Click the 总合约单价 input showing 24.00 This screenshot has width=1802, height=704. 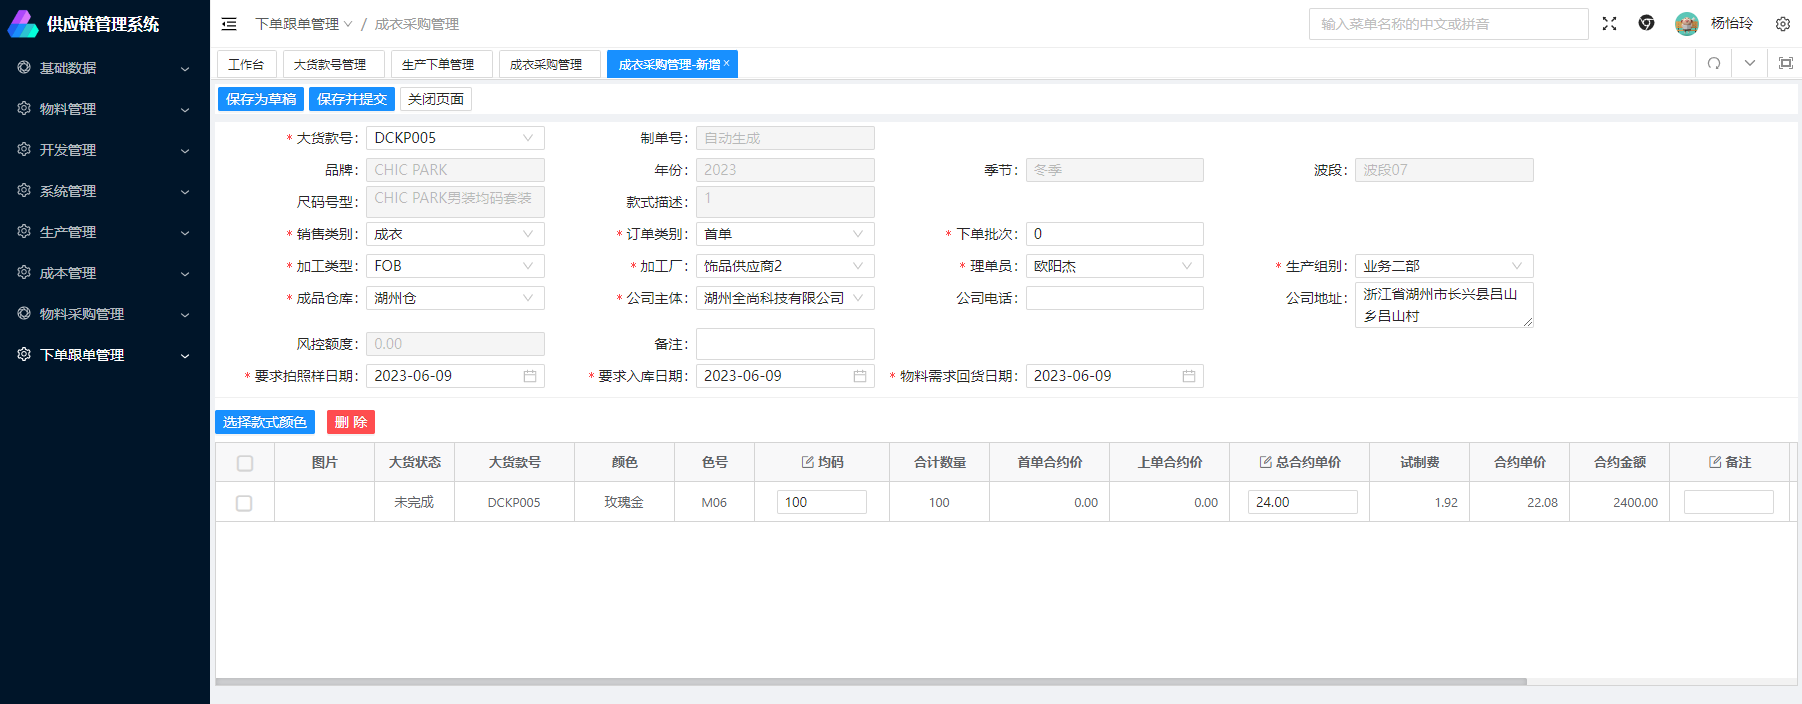pos(1301,502)
